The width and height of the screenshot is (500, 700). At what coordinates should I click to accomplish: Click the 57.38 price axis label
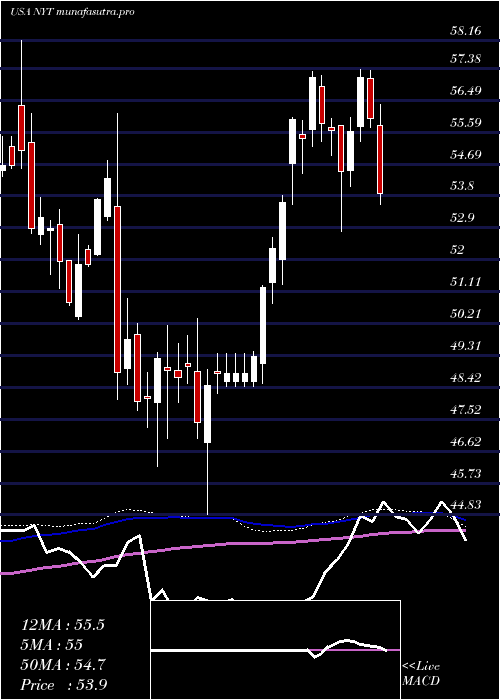465,58
